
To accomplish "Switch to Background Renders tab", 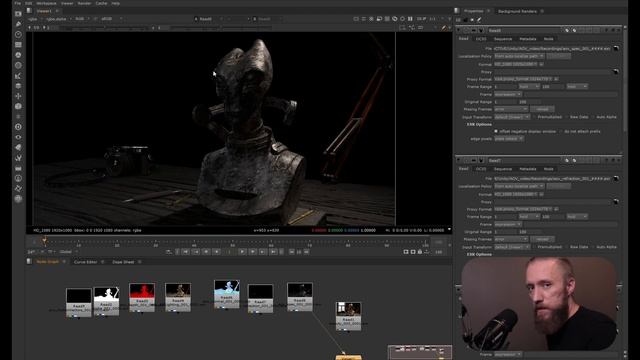I will coord(517,11).
